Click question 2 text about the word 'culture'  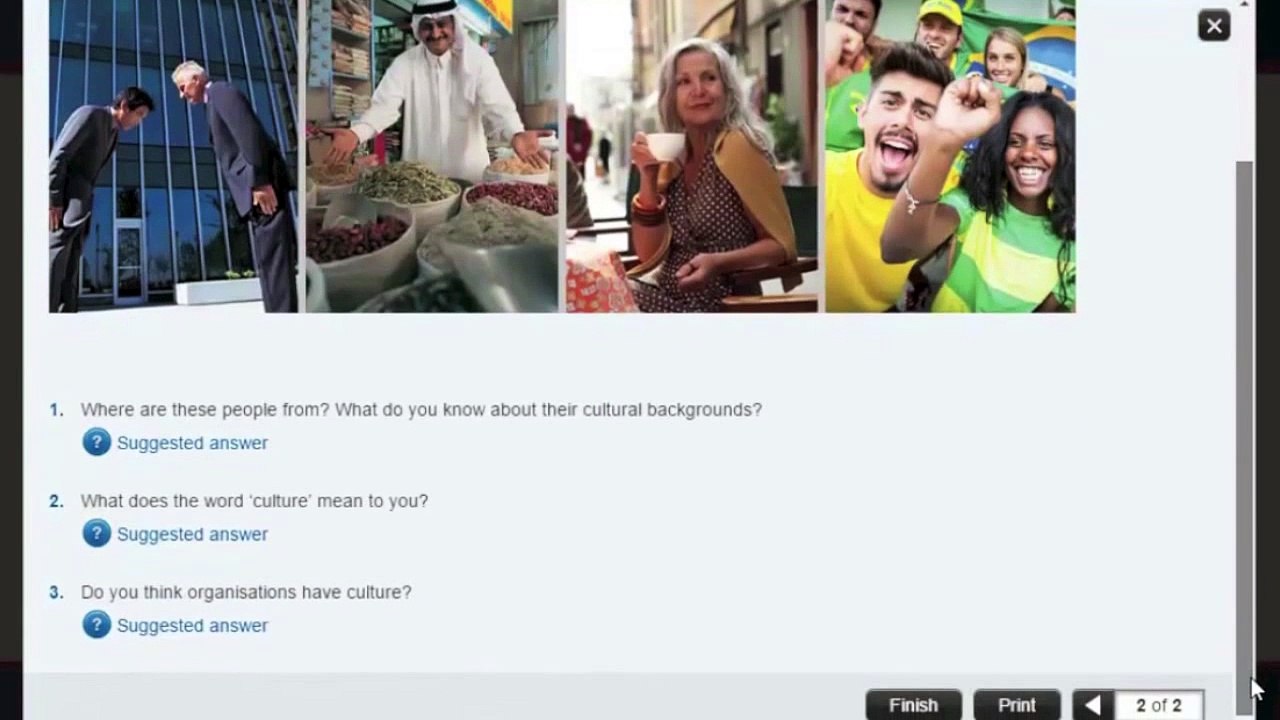(254, 501)
